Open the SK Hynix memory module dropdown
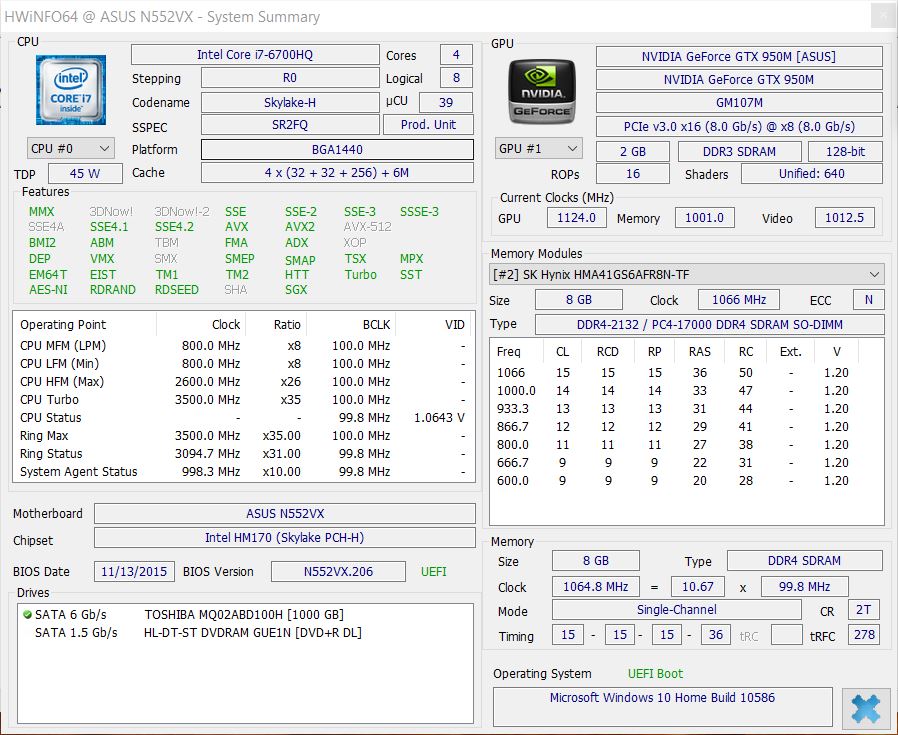This screenshot has width=898, height=735. pos(687,274)
